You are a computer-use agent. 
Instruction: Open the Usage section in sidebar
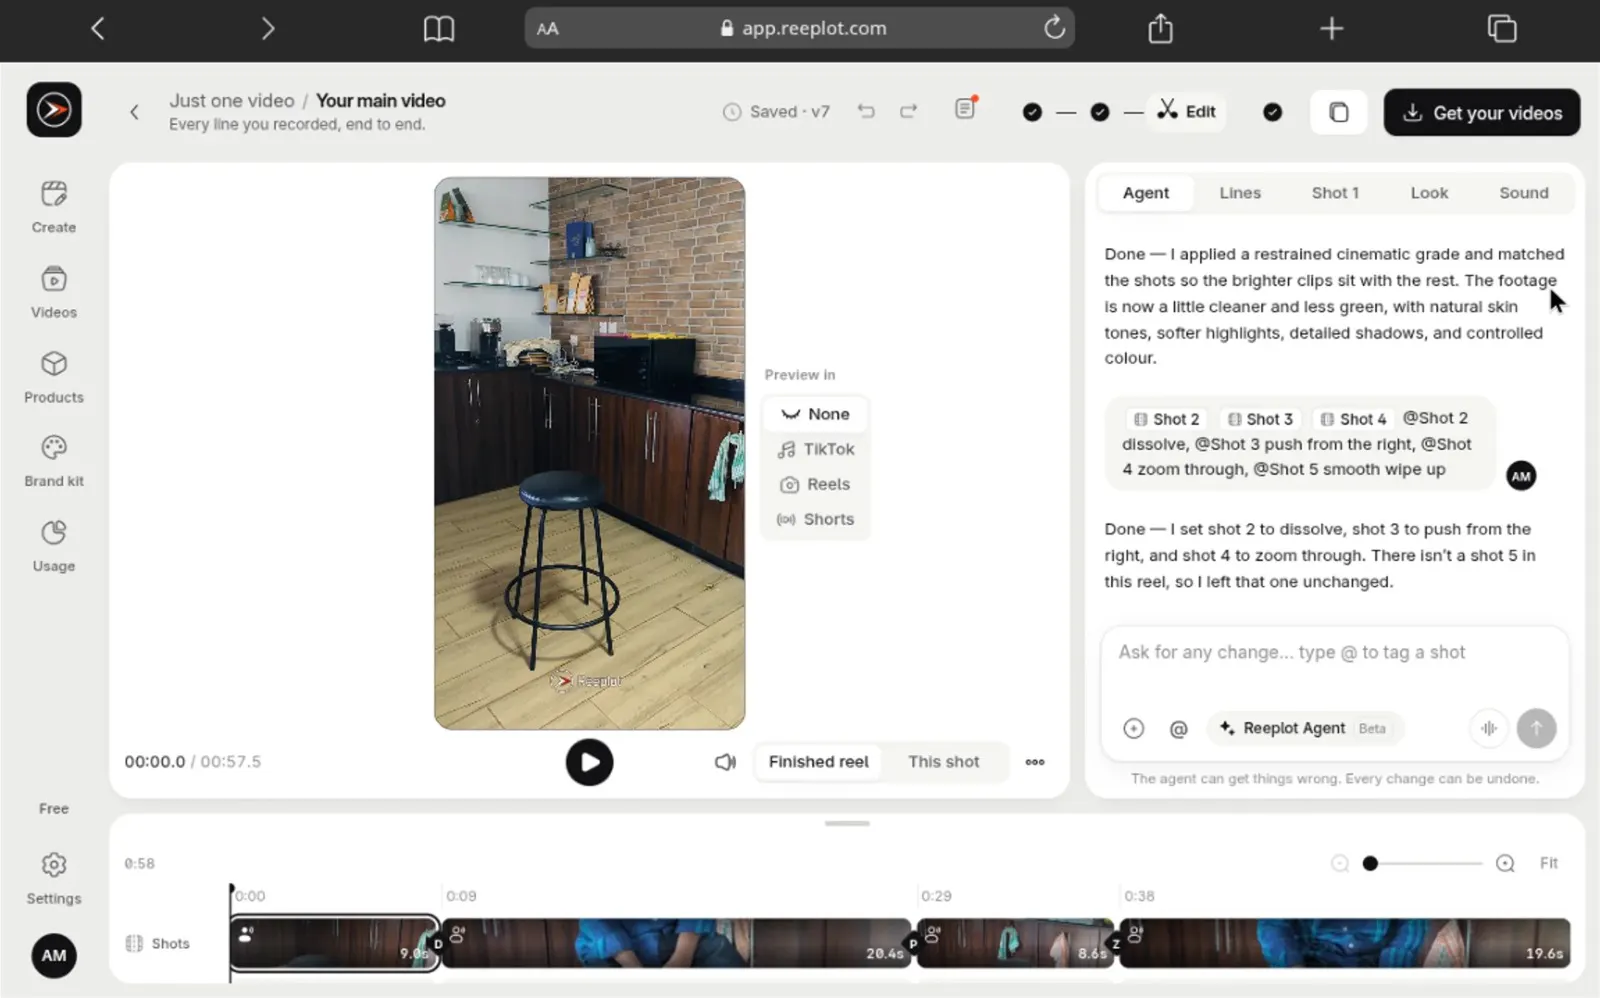pyautogui.click(x=54, y=546)
